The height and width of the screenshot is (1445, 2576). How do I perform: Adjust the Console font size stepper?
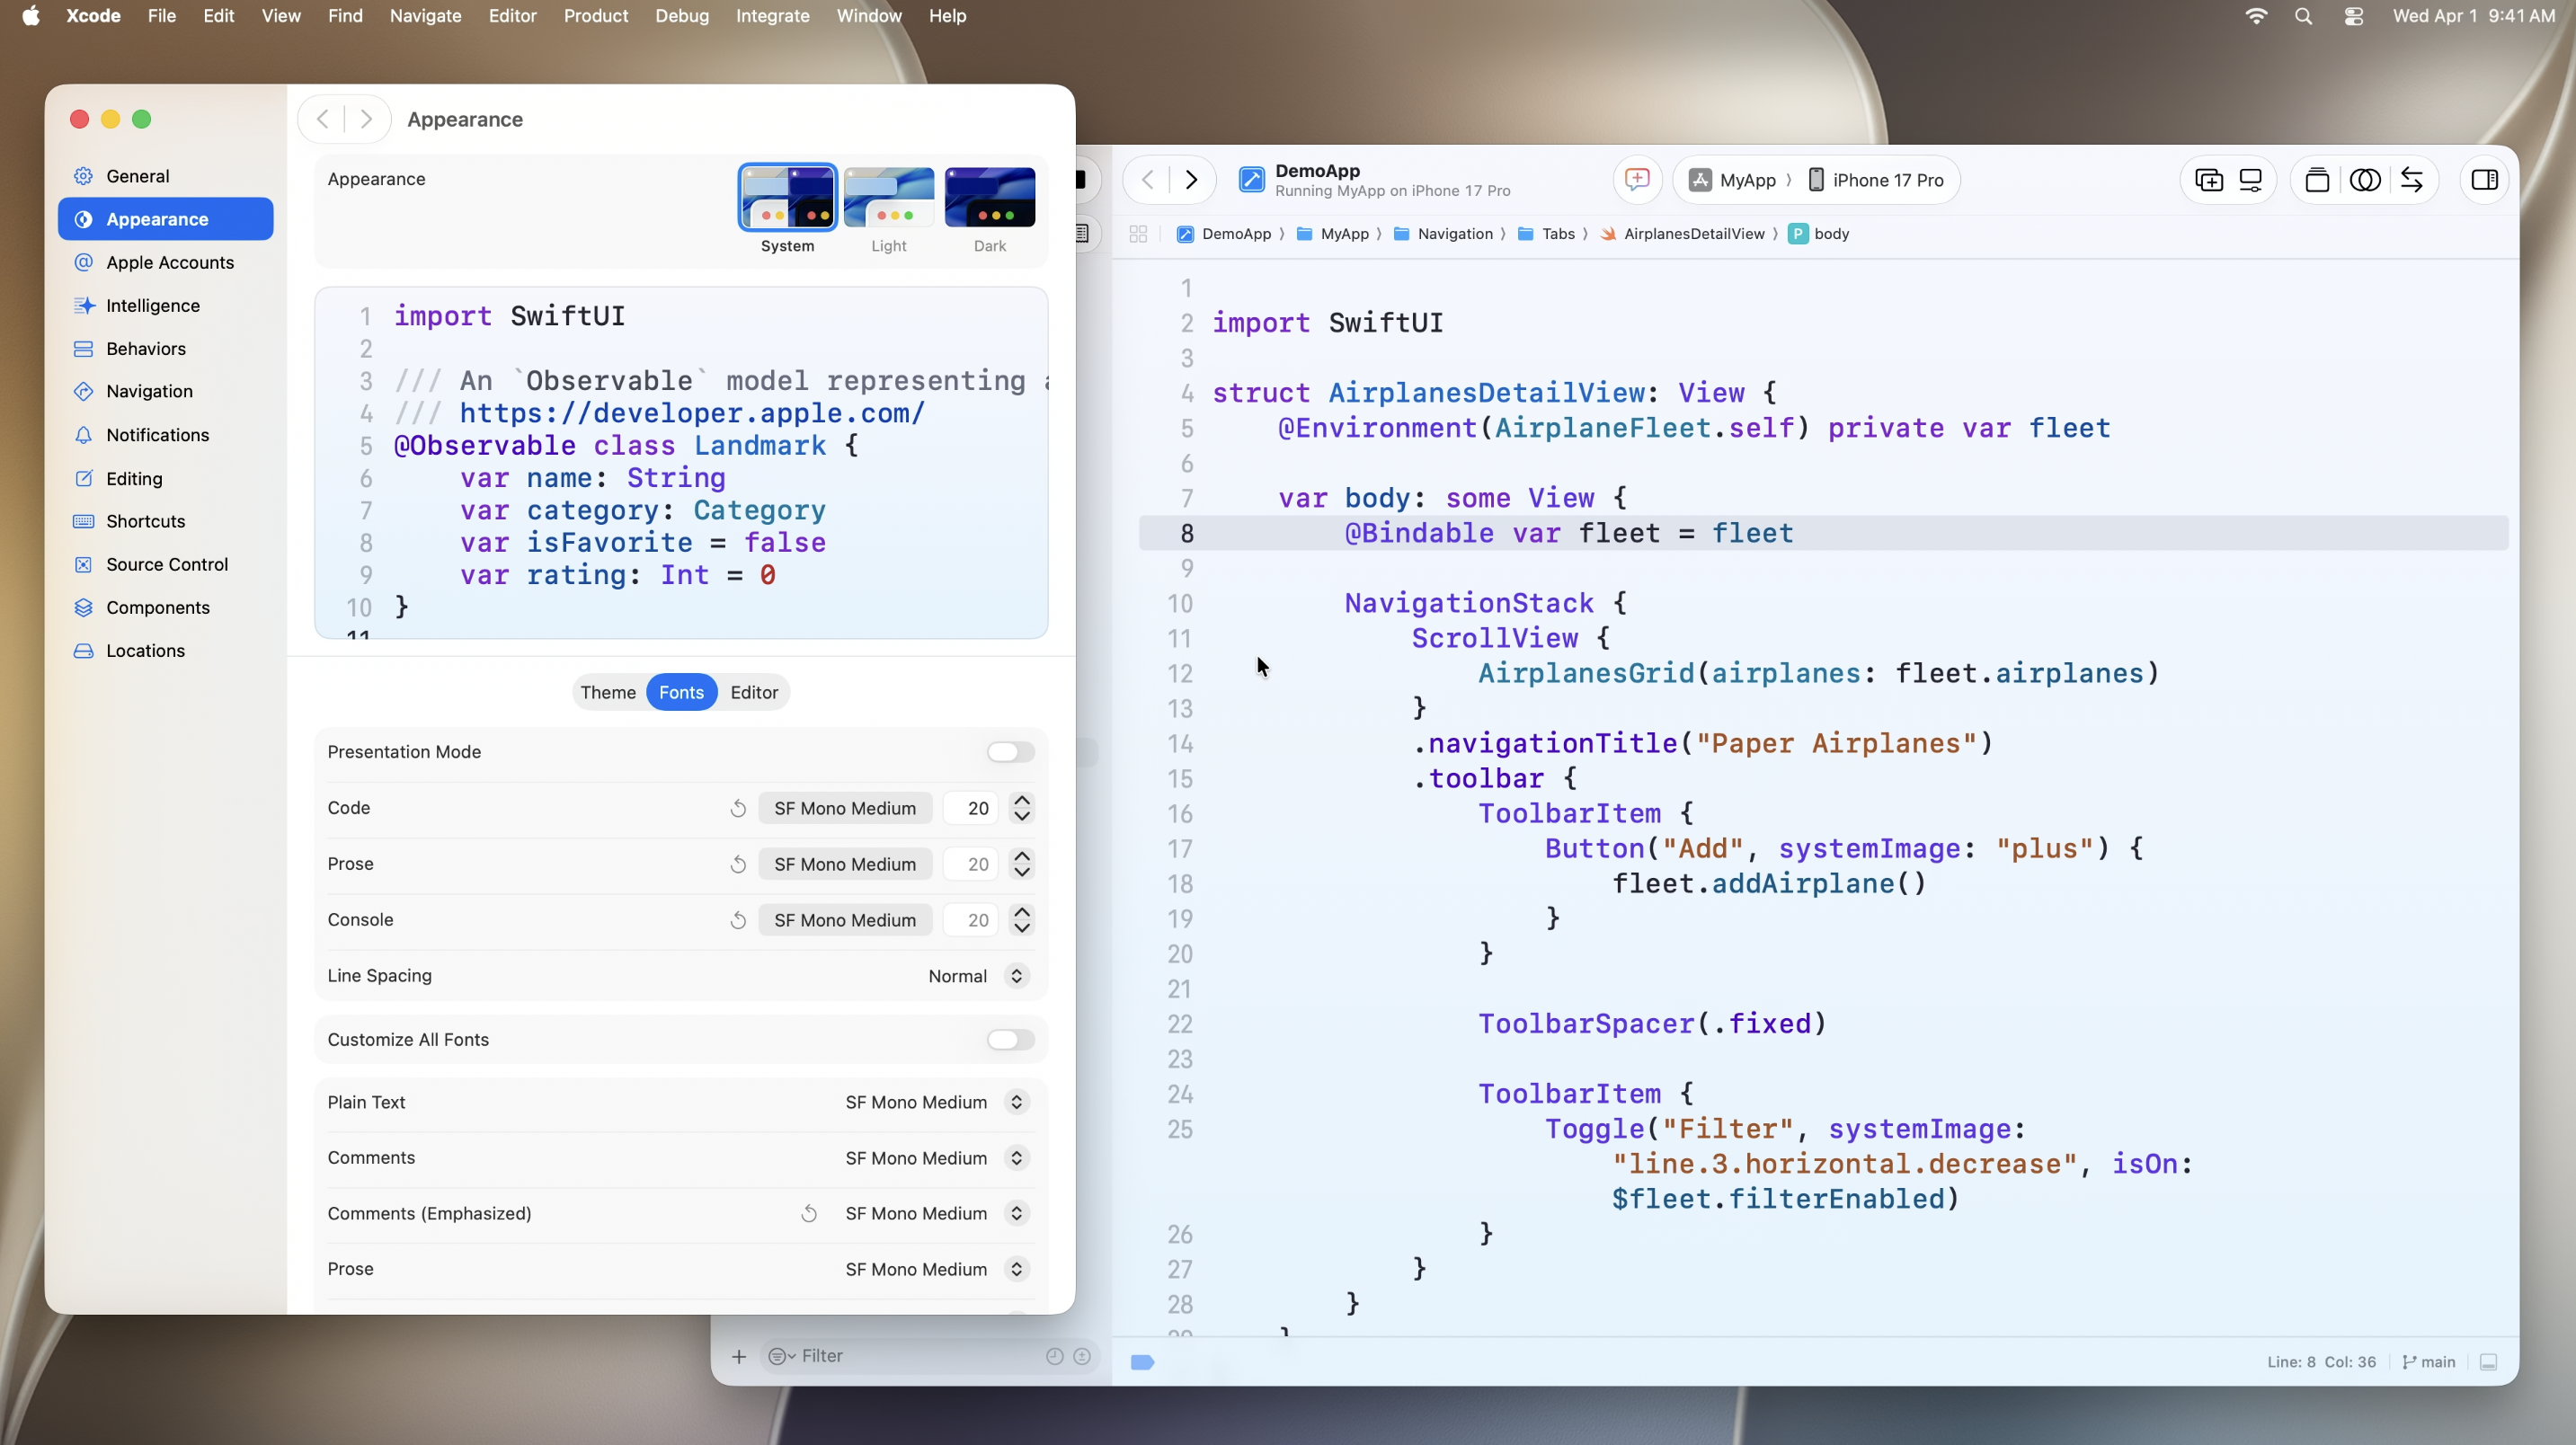click(1021, 920)
